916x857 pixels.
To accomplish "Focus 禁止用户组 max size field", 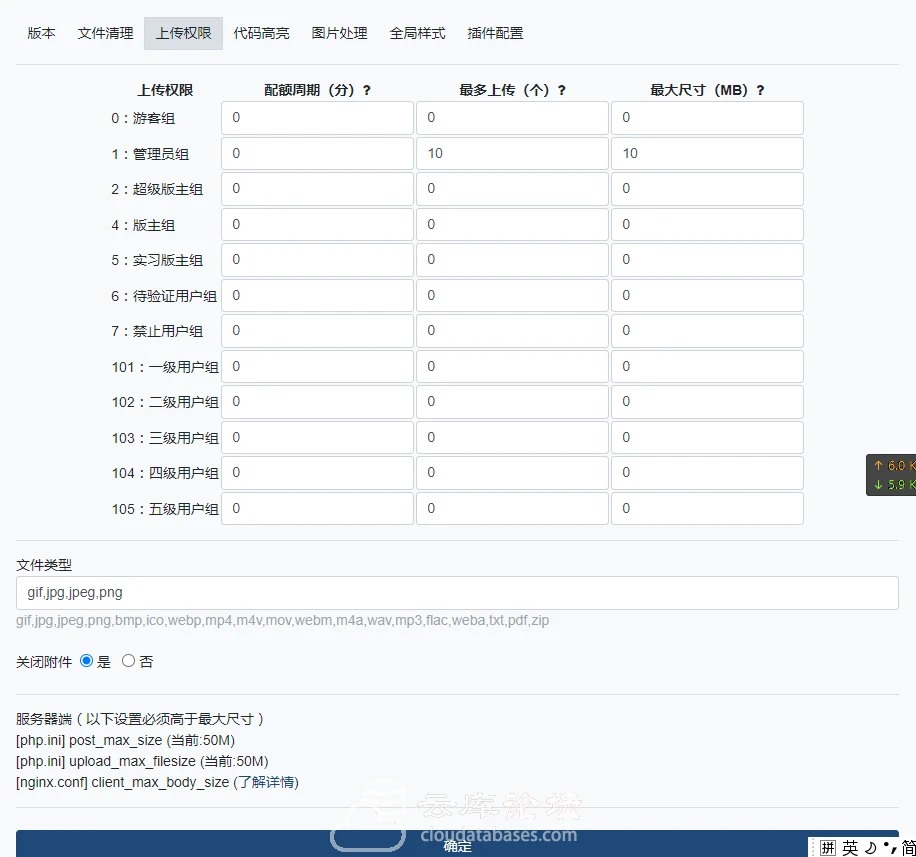I will (x=707, y=331).
